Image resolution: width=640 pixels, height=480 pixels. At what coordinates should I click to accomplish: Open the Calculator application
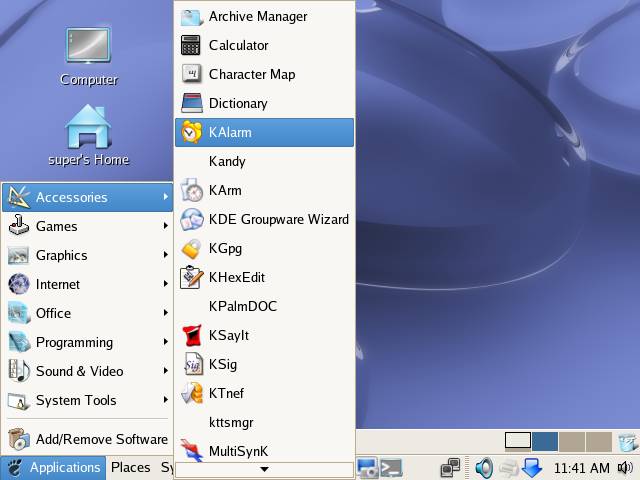coord(238,45)
